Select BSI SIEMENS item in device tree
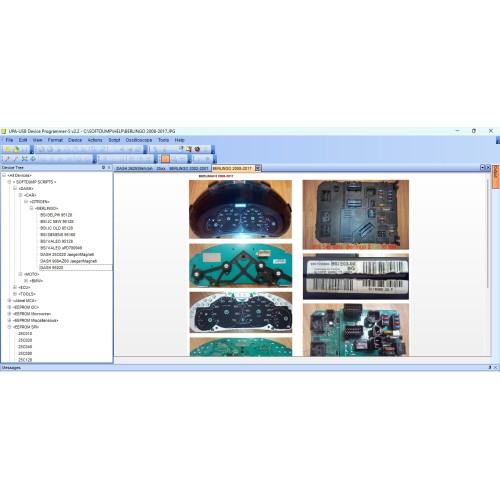 [x=57, y=235]
